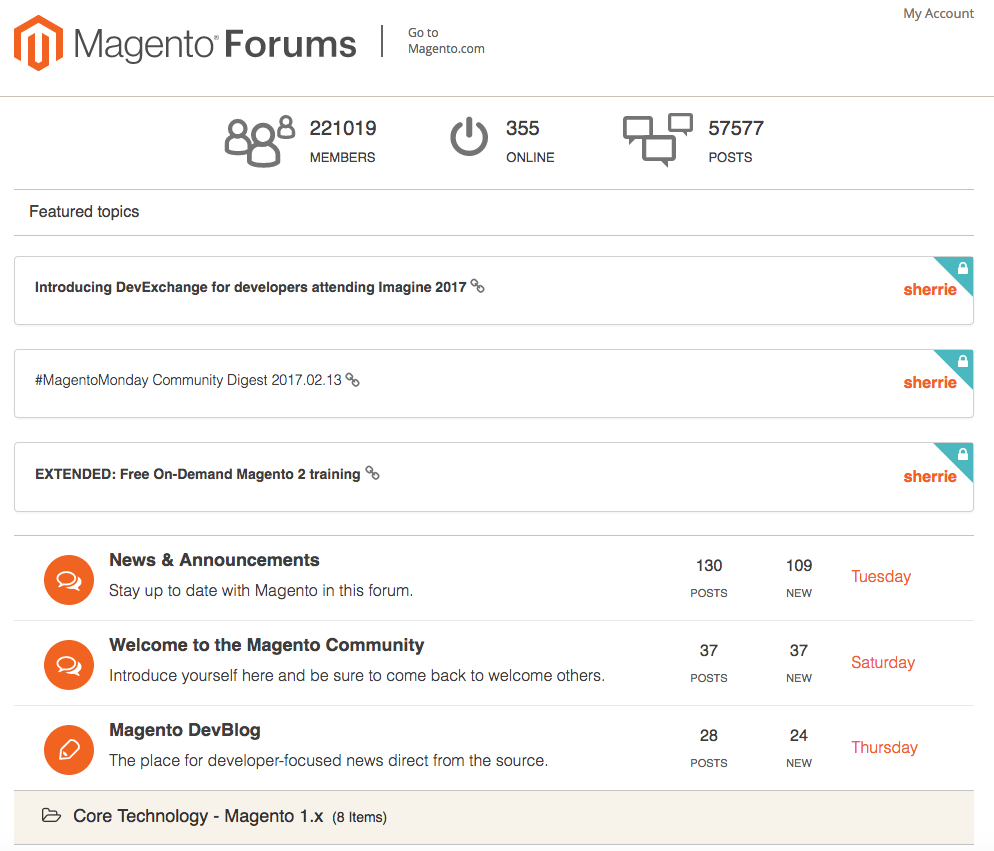Image resolution: width=994 pixels, height=851 pixels.
Task: Click Welcome to the Magento Community chat icon
Action: pyautogui.click(x=69, y=665)
